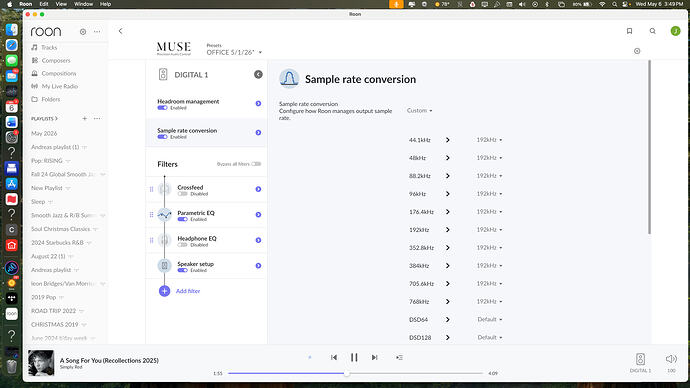The image size is (690, 388).
Task: Open preset settings gear on MUSE bar
Action: pos(637,51)
